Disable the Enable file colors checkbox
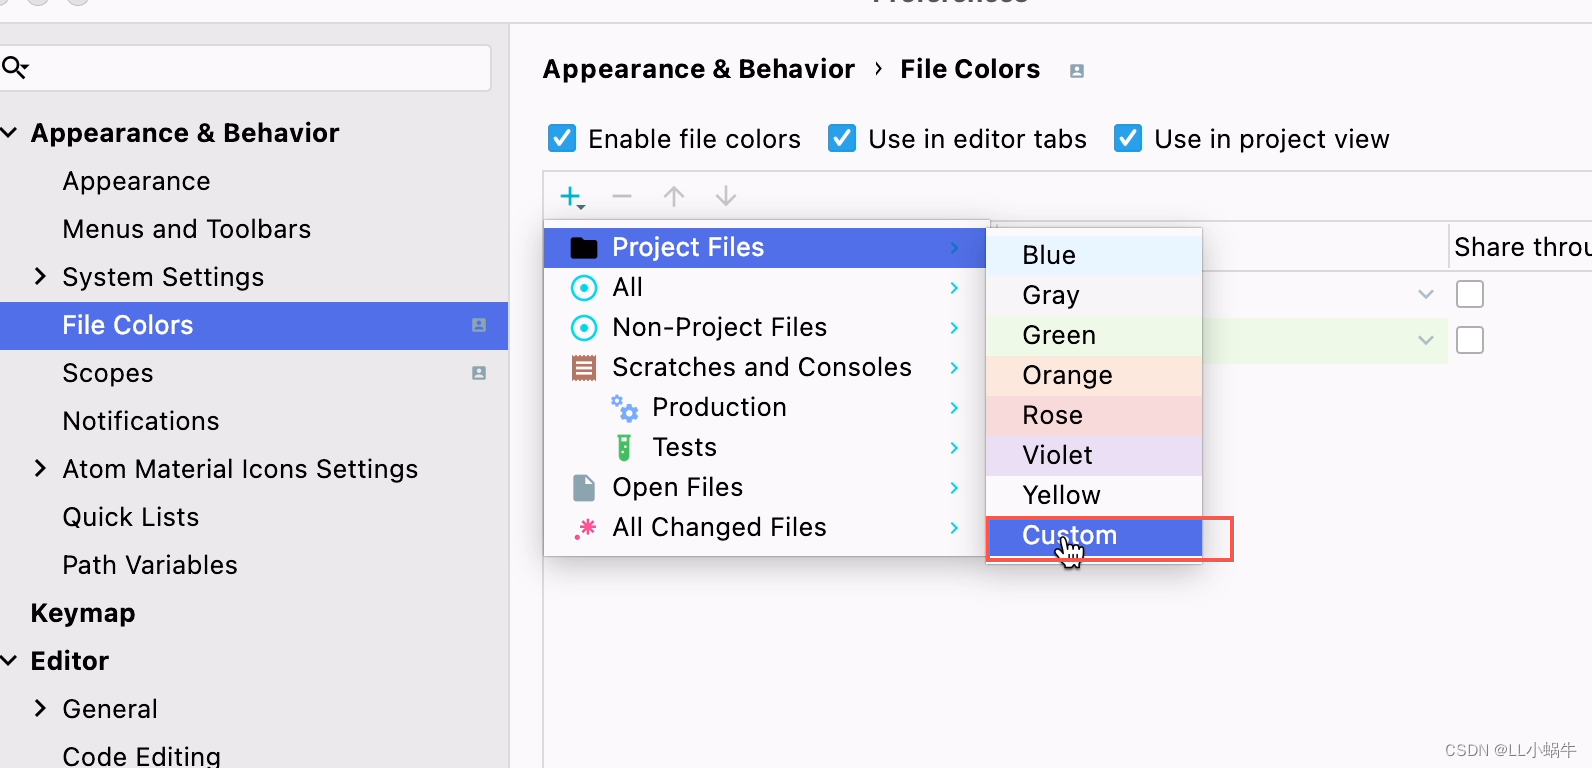 click(x=562, y=138)
